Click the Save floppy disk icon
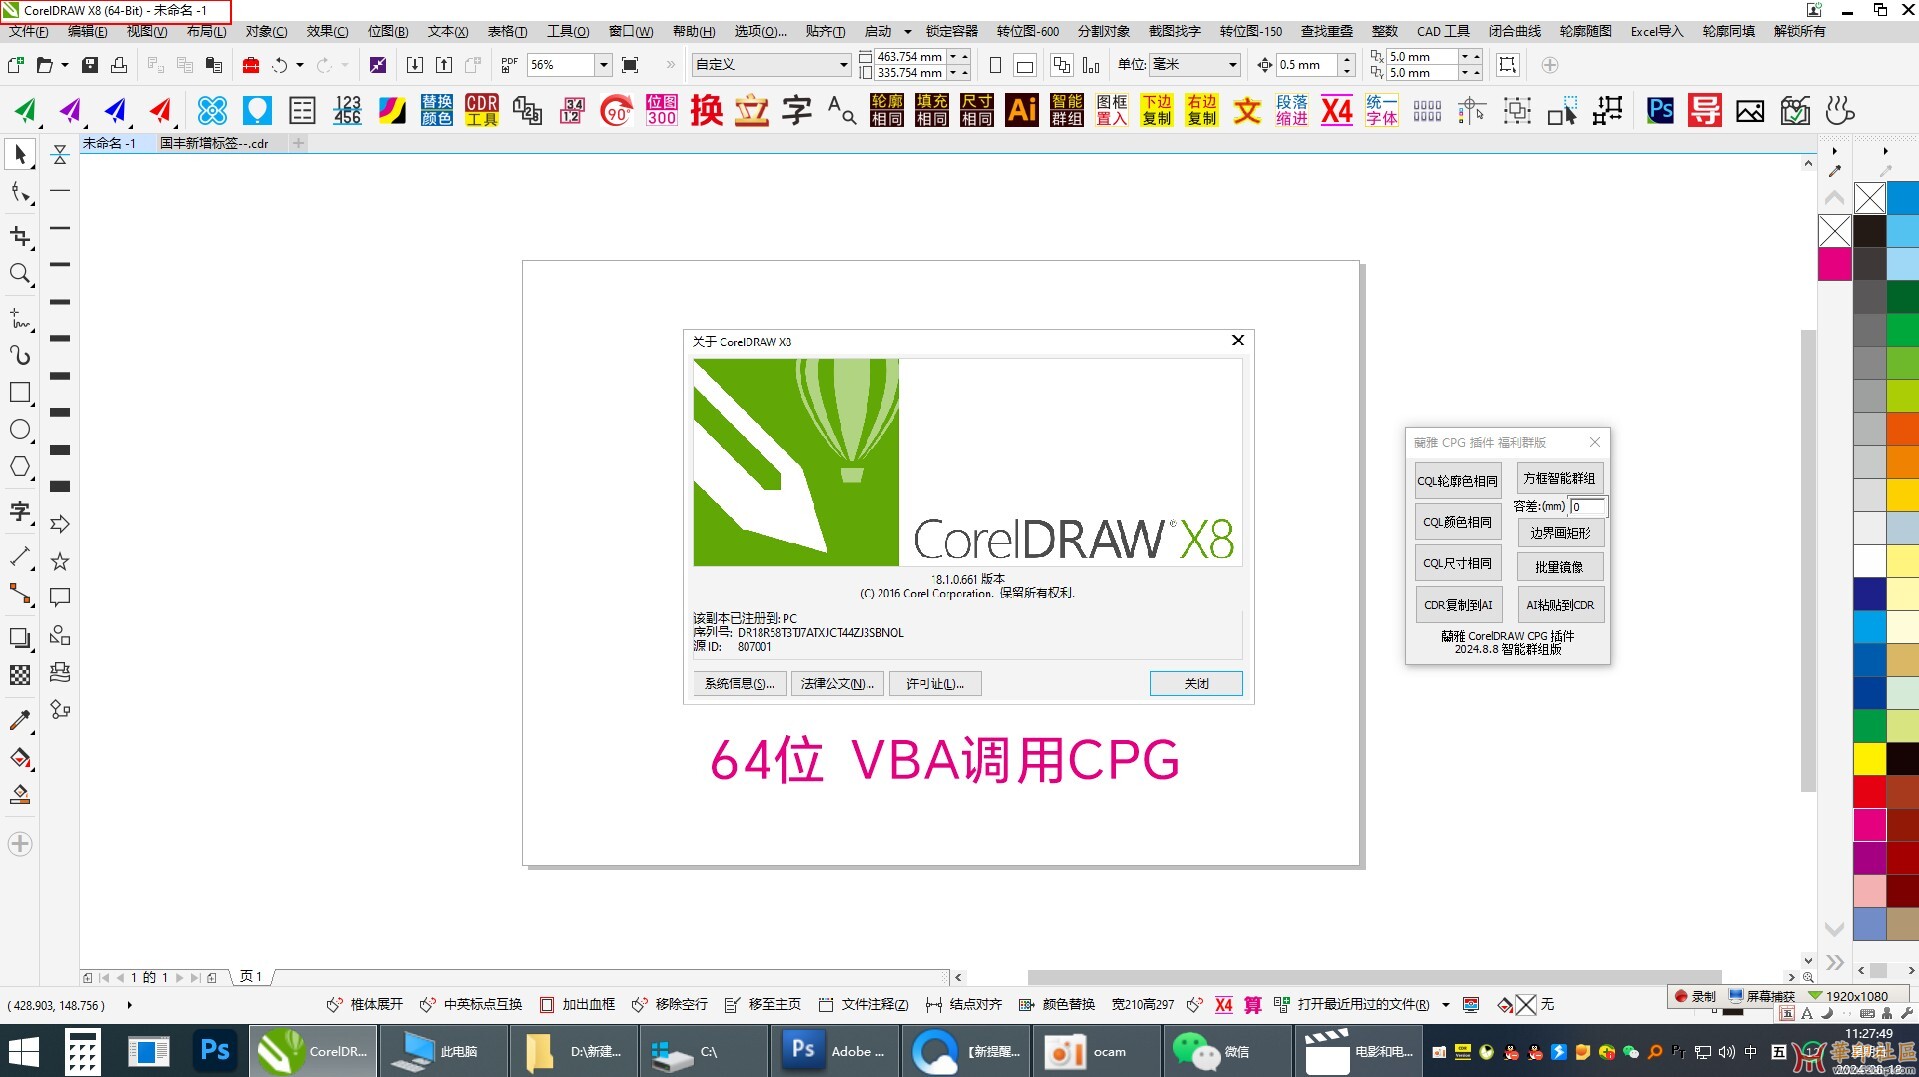This screenshot has height=1077, width=1919. 90,65
